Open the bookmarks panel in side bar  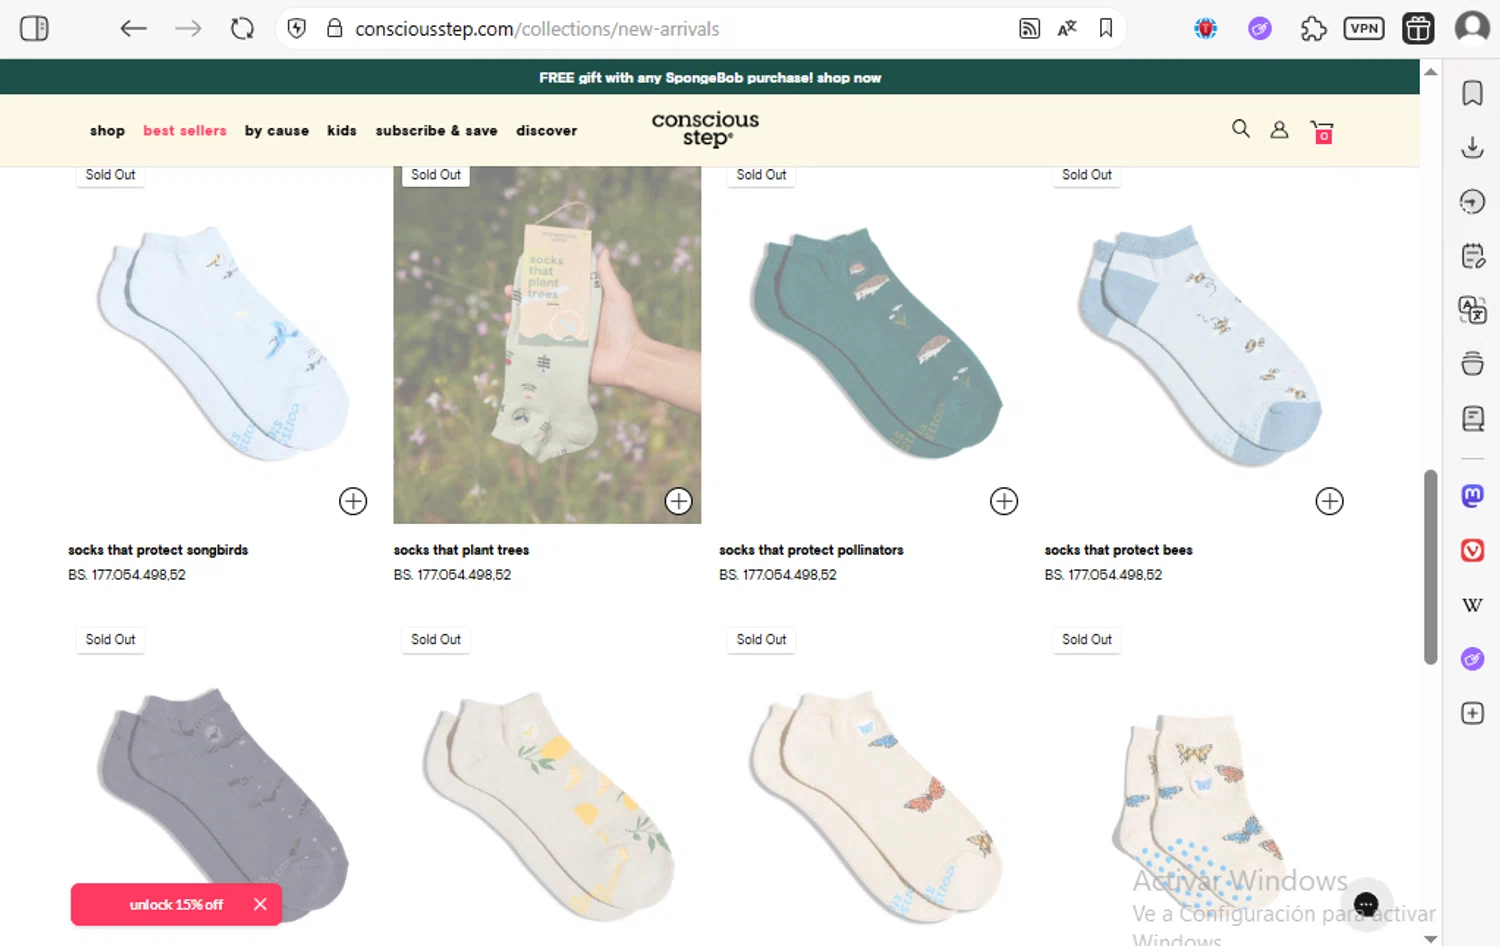pyautogui.click(x=1472, y=93)
